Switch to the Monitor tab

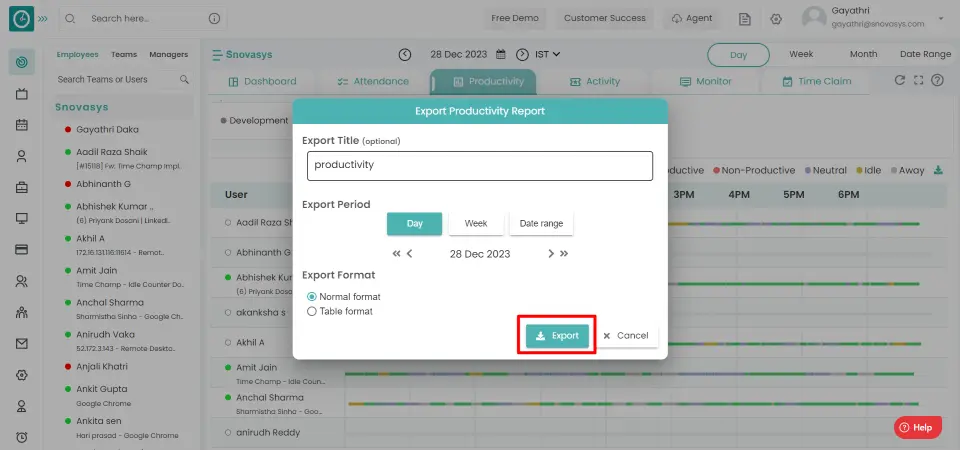click(x=705, y=81)
